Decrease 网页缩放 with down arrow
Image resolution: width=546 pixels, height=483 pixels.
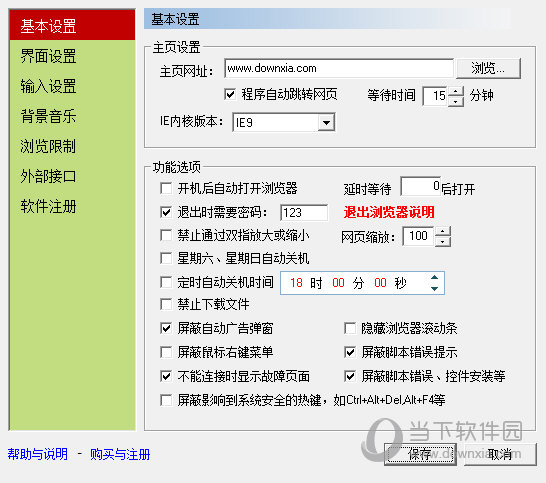coord(442,241)
